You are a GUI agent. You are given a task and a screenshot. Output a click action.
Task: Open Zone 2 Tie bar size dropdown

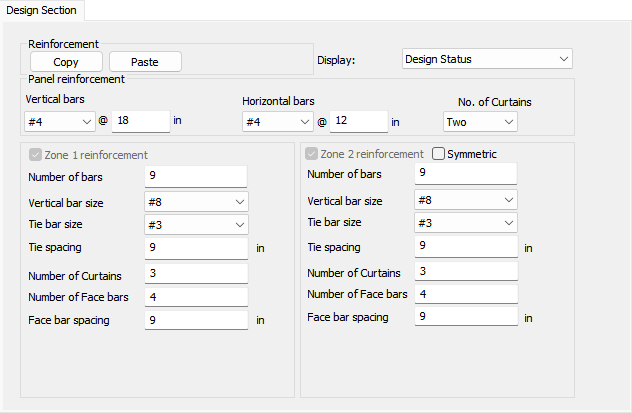coord(465,223)
